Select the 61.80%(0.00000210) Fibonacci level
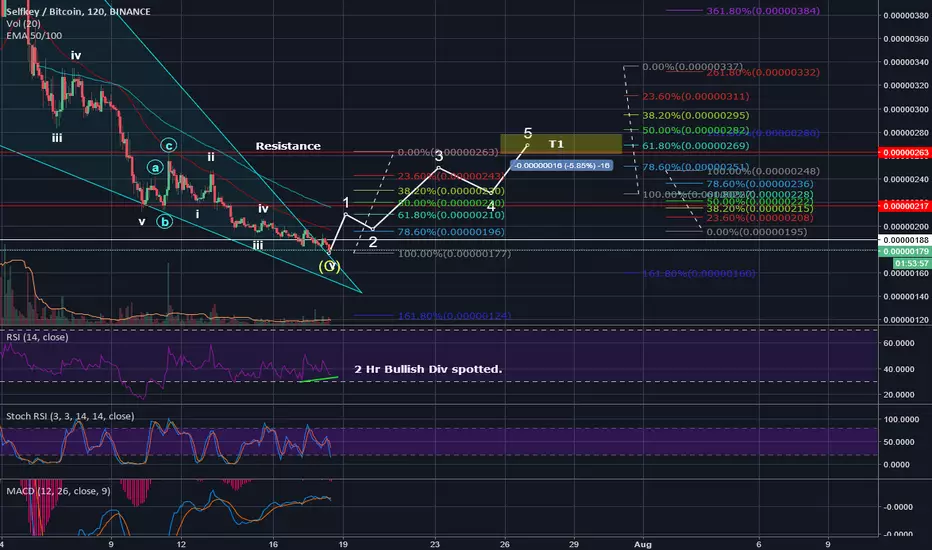The height and width of the screenshot is (550, 932). [x=451, y=215]
